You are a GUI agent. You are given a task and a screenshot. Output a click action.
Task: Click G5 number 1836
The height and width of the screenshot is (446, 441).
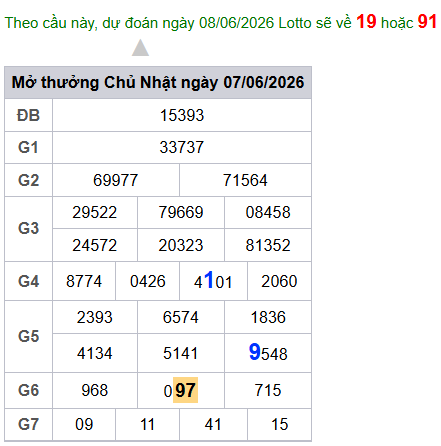point(268,317)
